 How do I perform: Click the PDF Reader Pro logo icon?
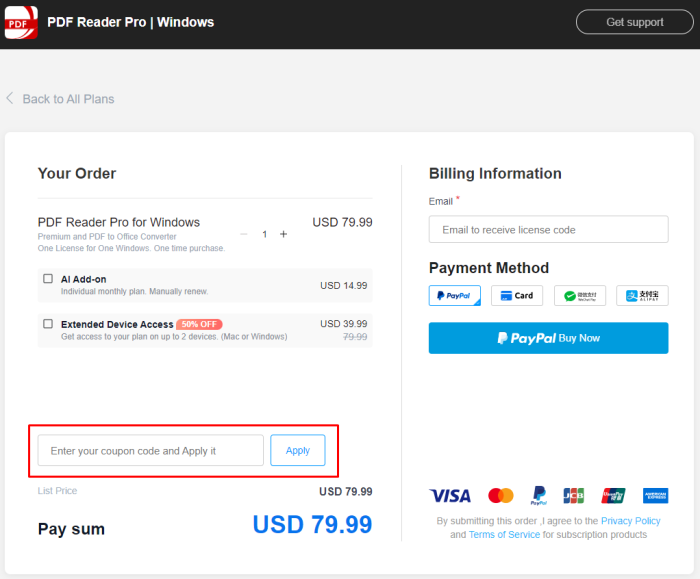click(21, 22)
